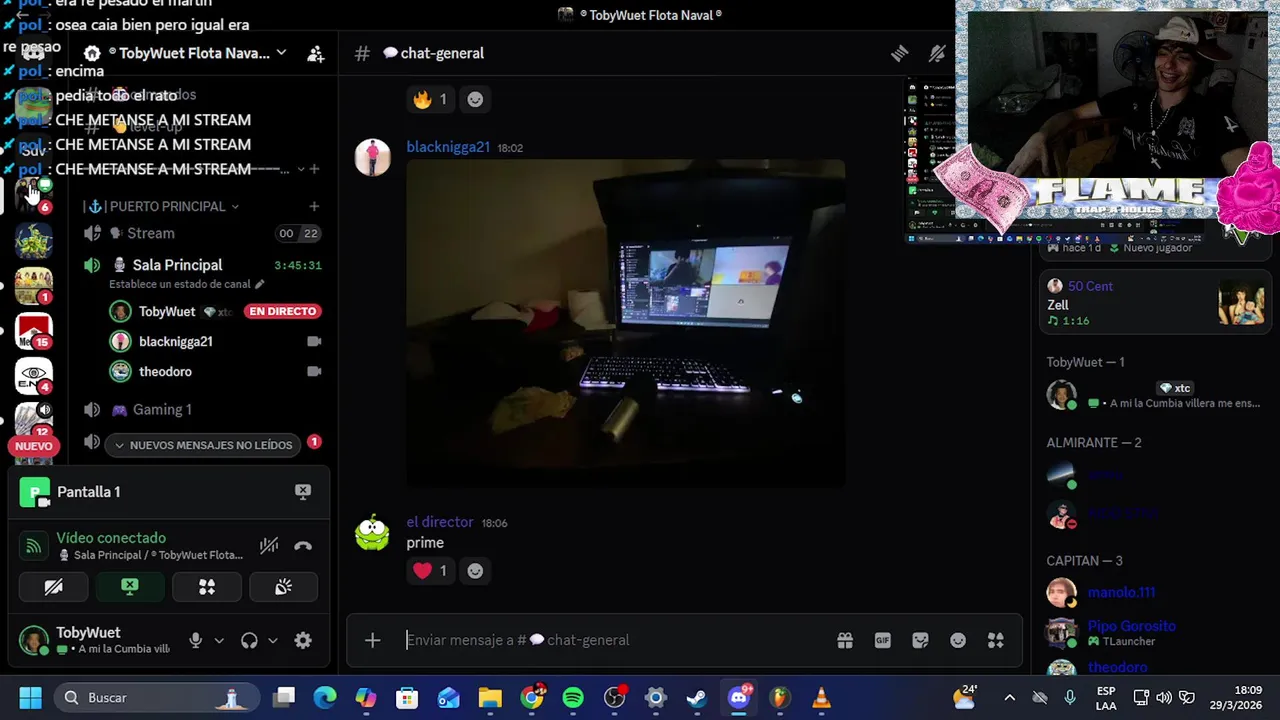Click the heart reaction under 'prime'
The width and height of the screenshot is (1280, 720).
(430, 571)
